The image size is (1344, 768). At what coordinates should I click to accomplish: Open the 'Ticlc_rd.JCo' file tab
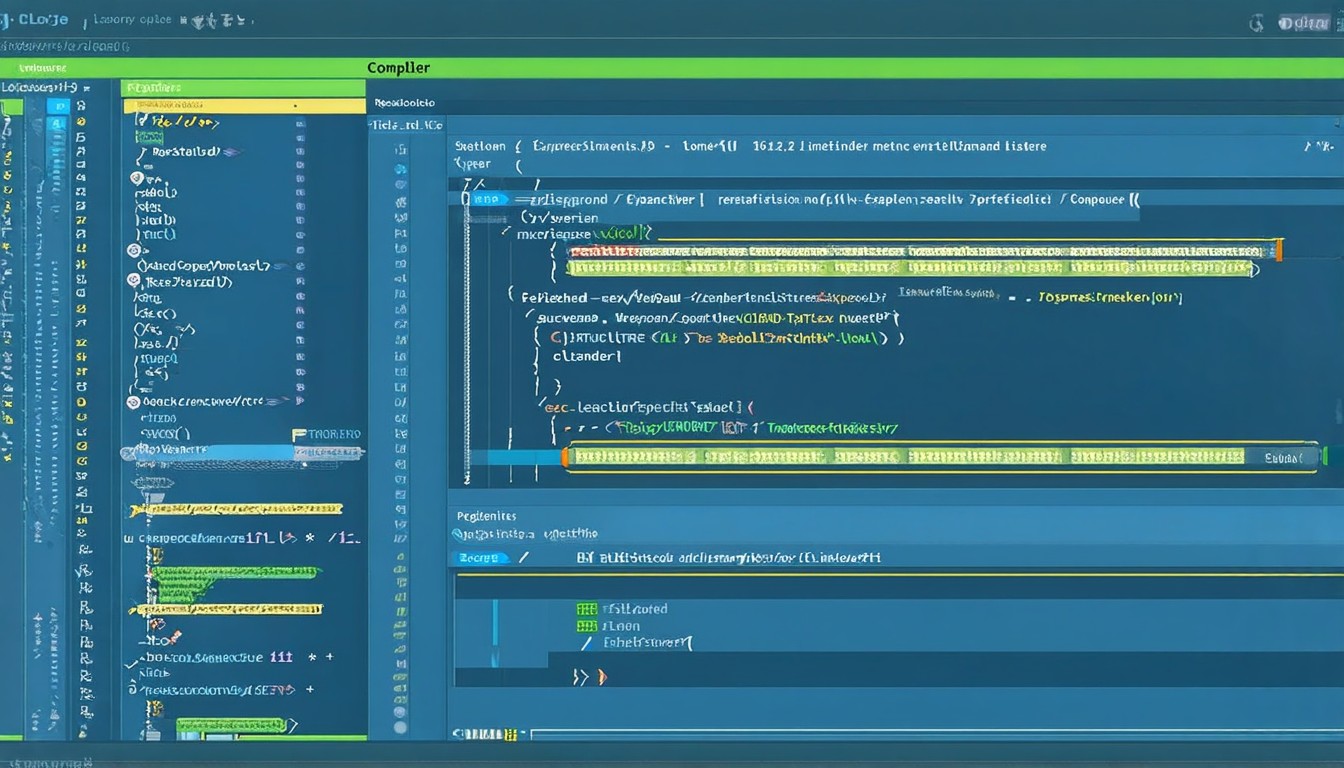(407, 126)
